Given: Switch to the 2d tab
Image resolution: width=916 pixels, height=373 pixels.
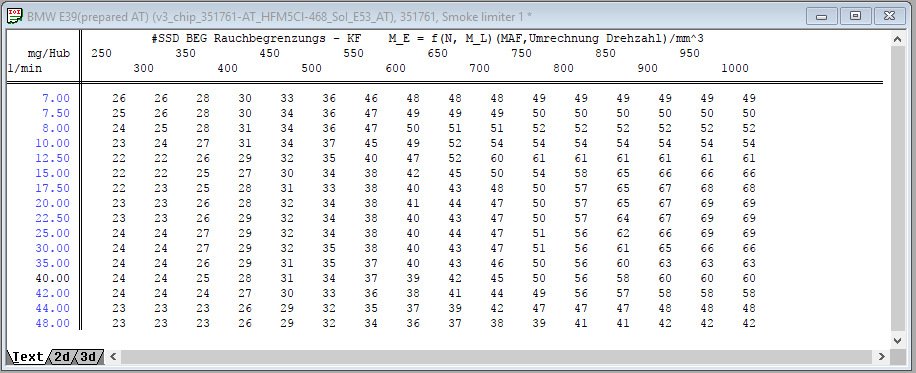Looking at the screenshot, I should (62, 356).
